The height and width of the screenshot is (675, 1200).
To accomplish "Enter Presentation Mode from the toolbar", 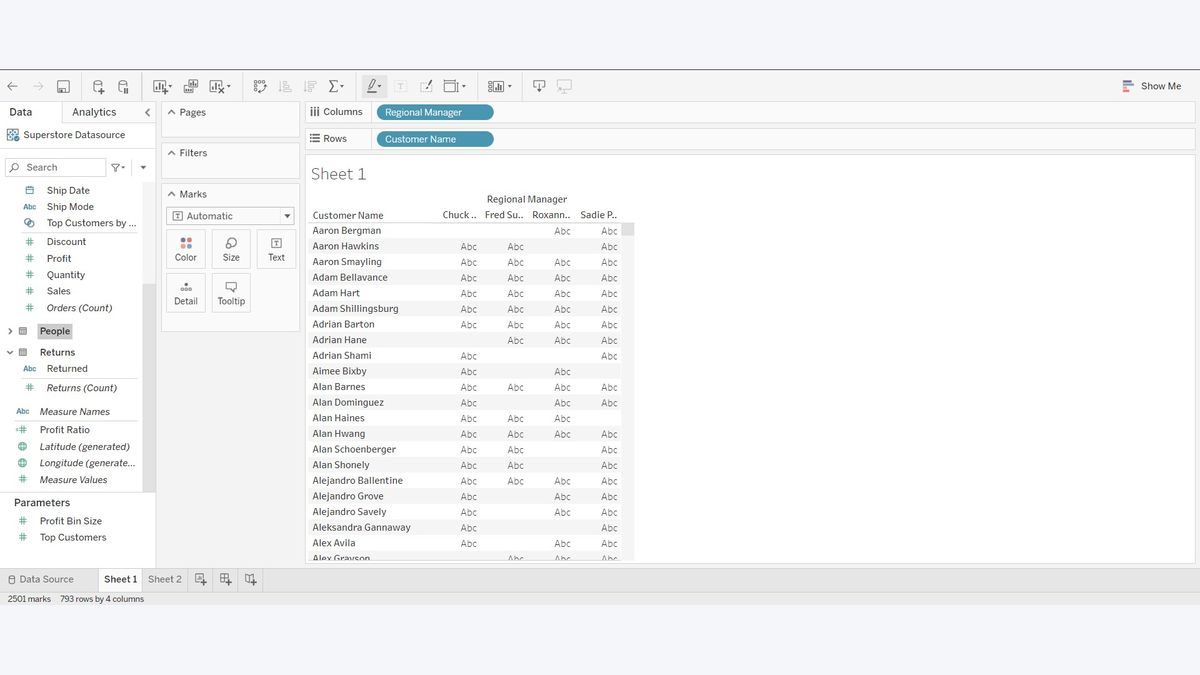I will pyautogui.click(x=565, y=86).
